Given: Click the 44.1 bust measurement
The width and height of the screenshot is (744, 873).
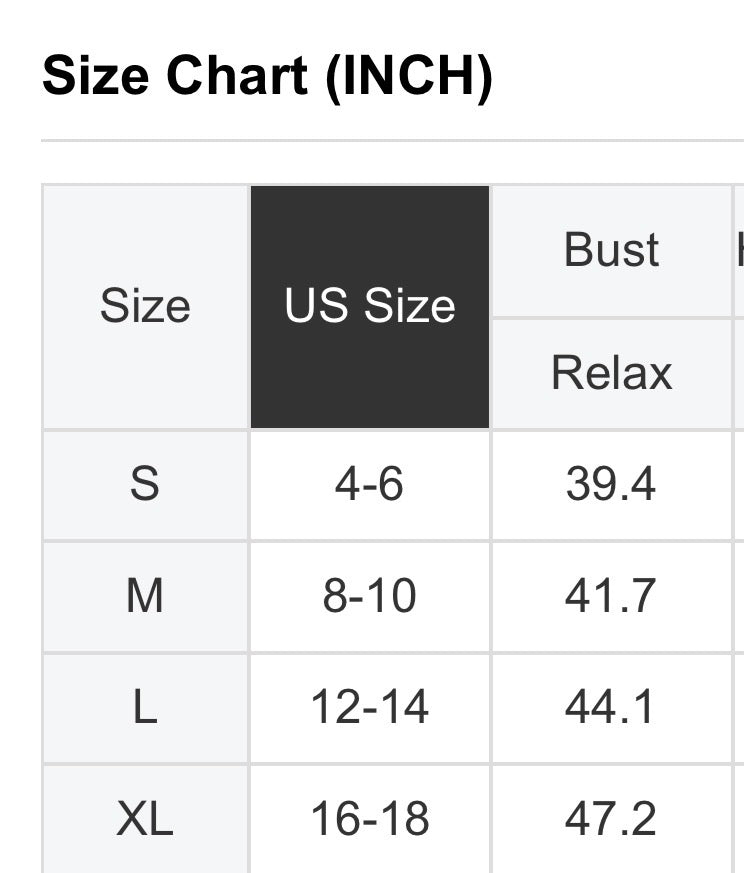Looking at the screenshot, I should pos(611,708).
